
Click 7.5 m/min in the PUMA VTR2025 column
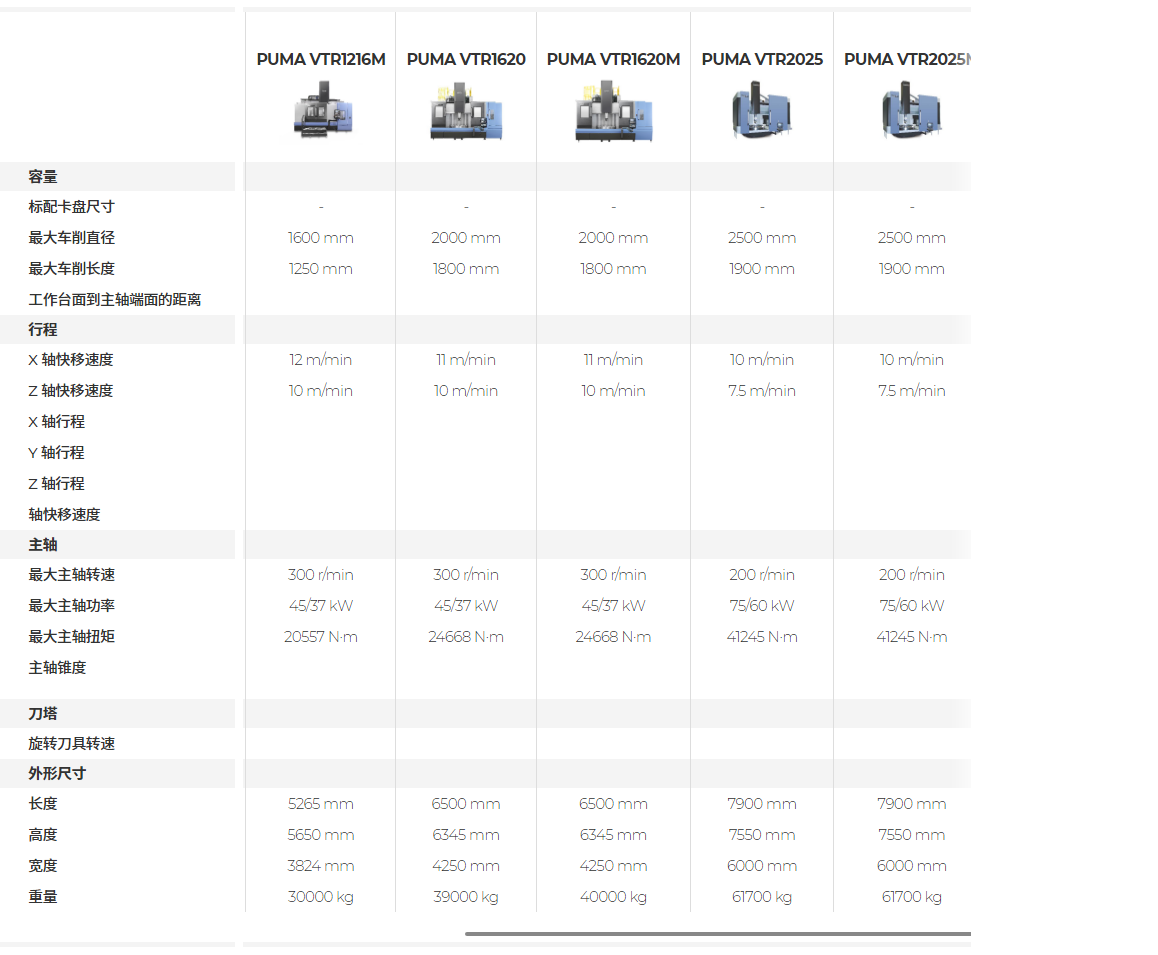point(762,391)
